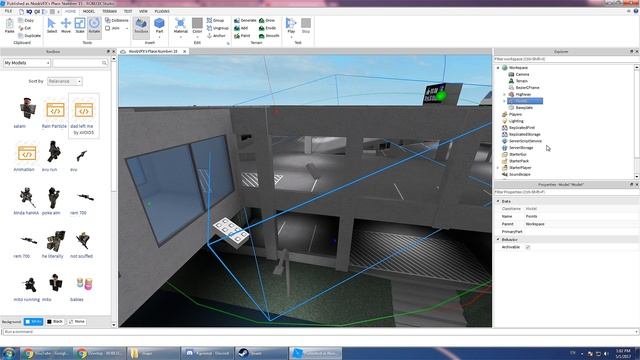Click terrain Erode tool

(x=268, y=28)
